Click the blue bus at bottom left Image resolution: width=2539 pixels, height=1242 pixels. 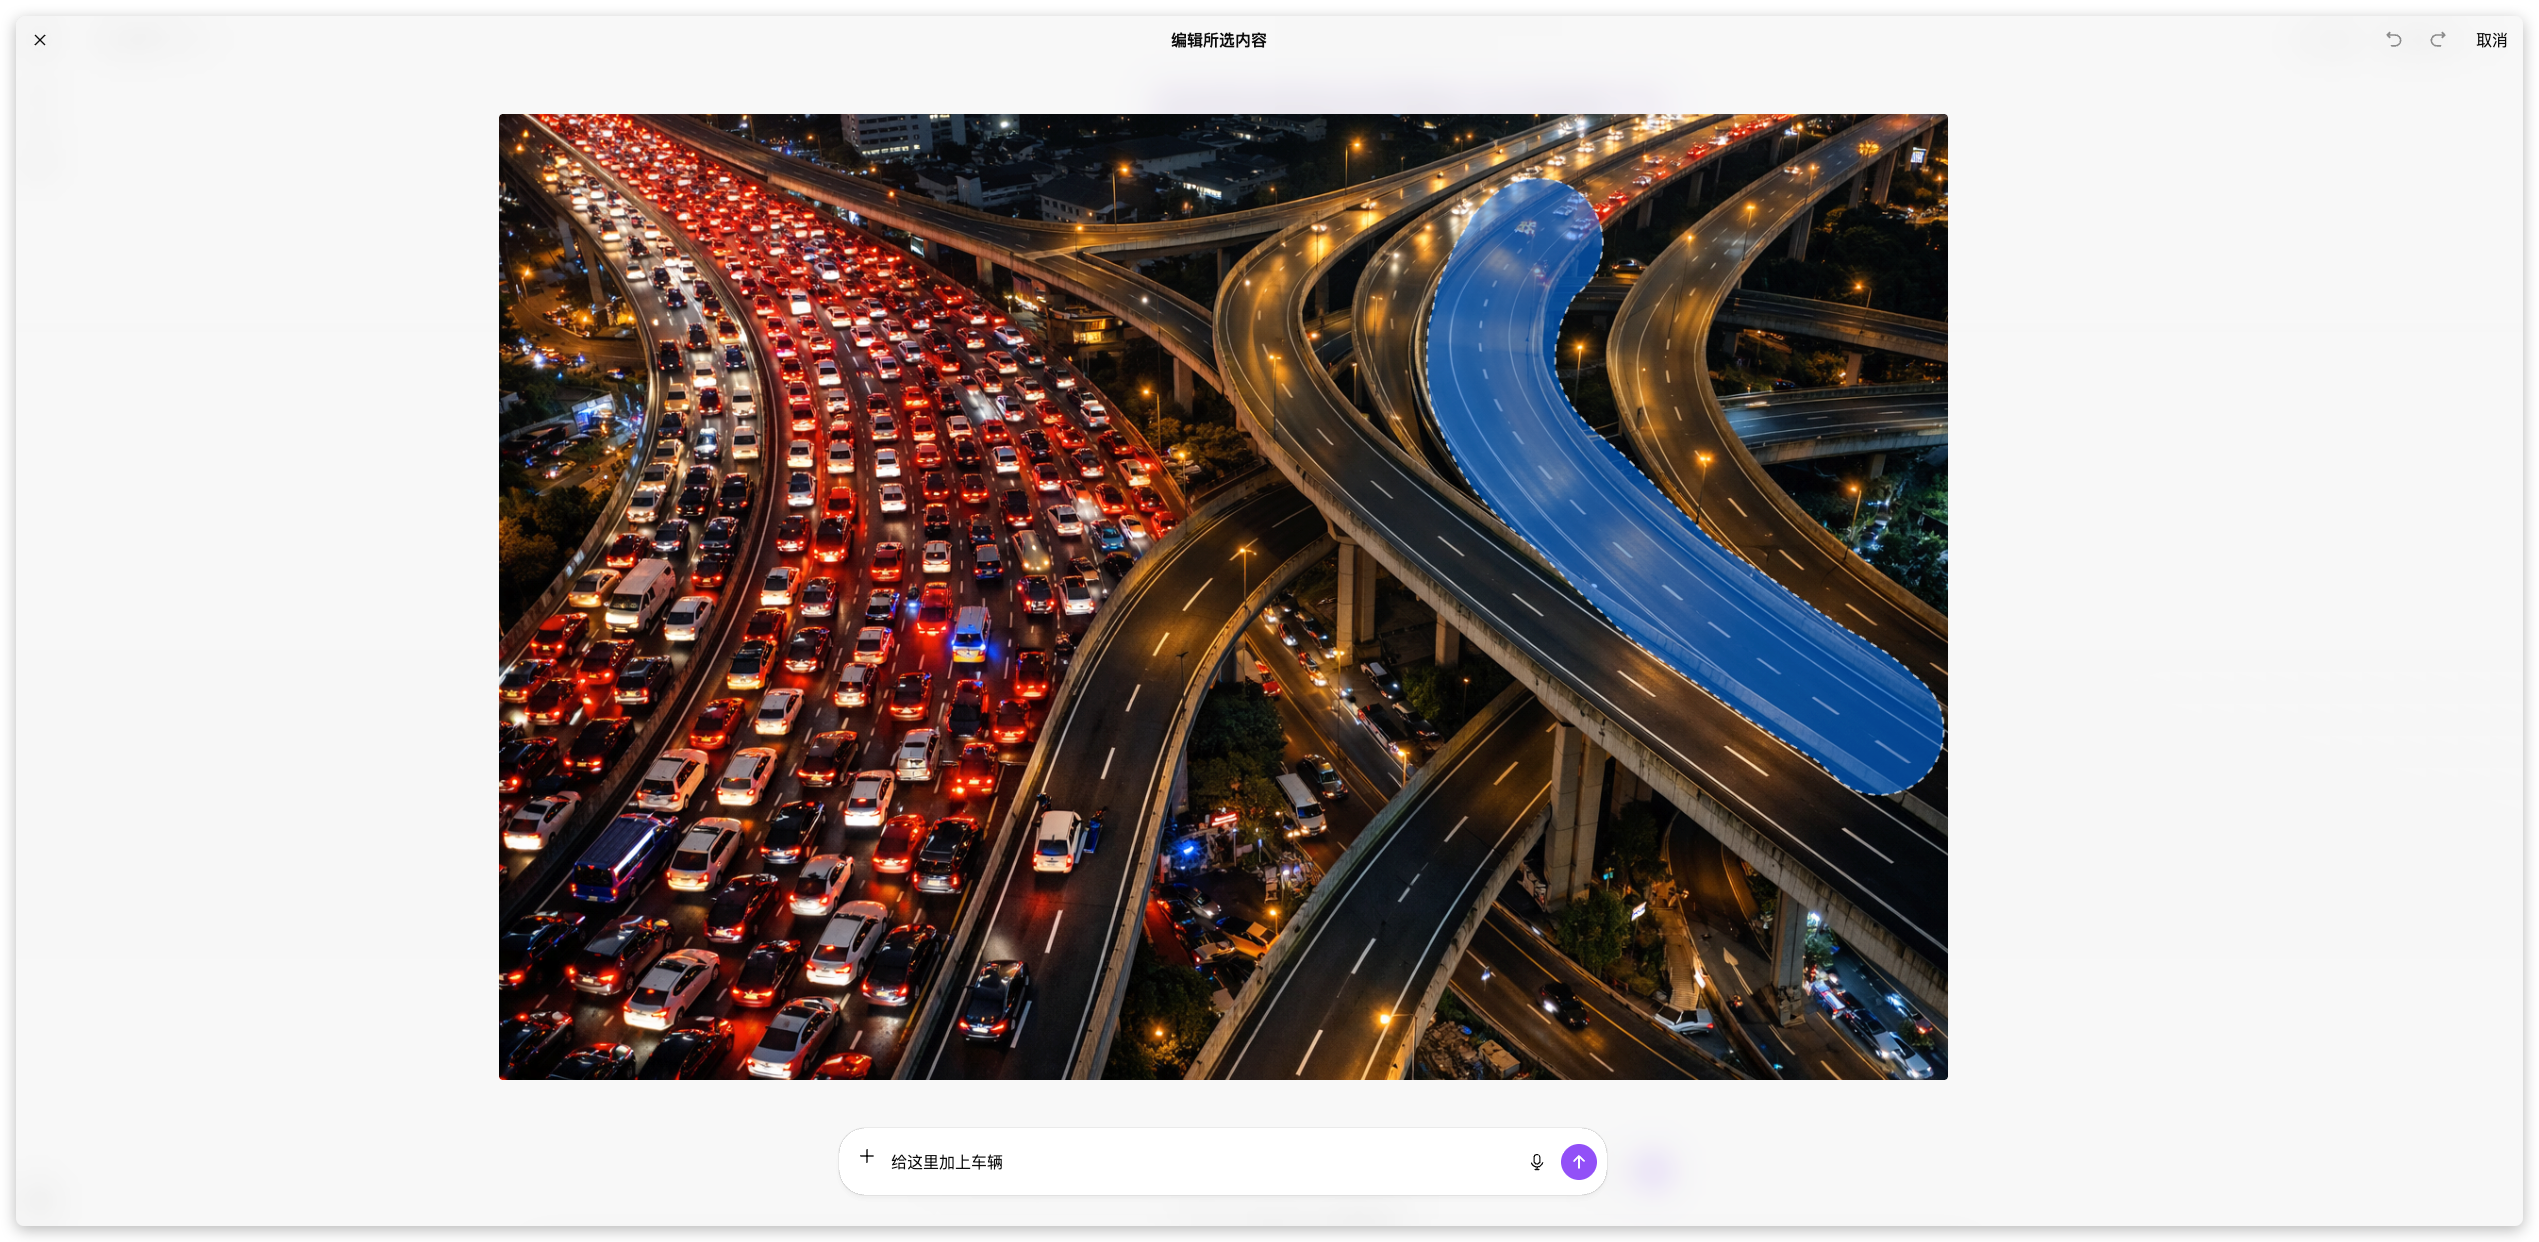click(620, 856)
